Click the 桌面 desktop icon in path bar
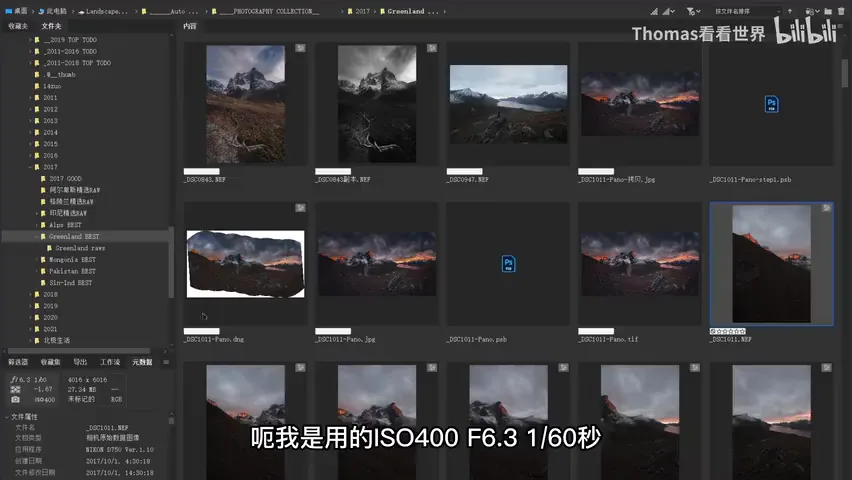 point(8,11)
